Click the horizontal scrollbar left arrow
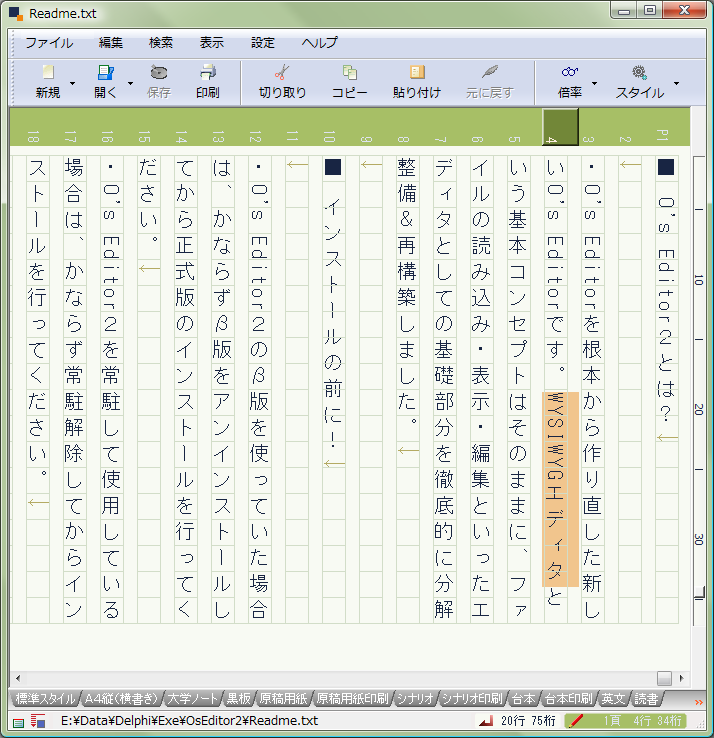Screen dimensions: 714x738 (x=18, y=678)
